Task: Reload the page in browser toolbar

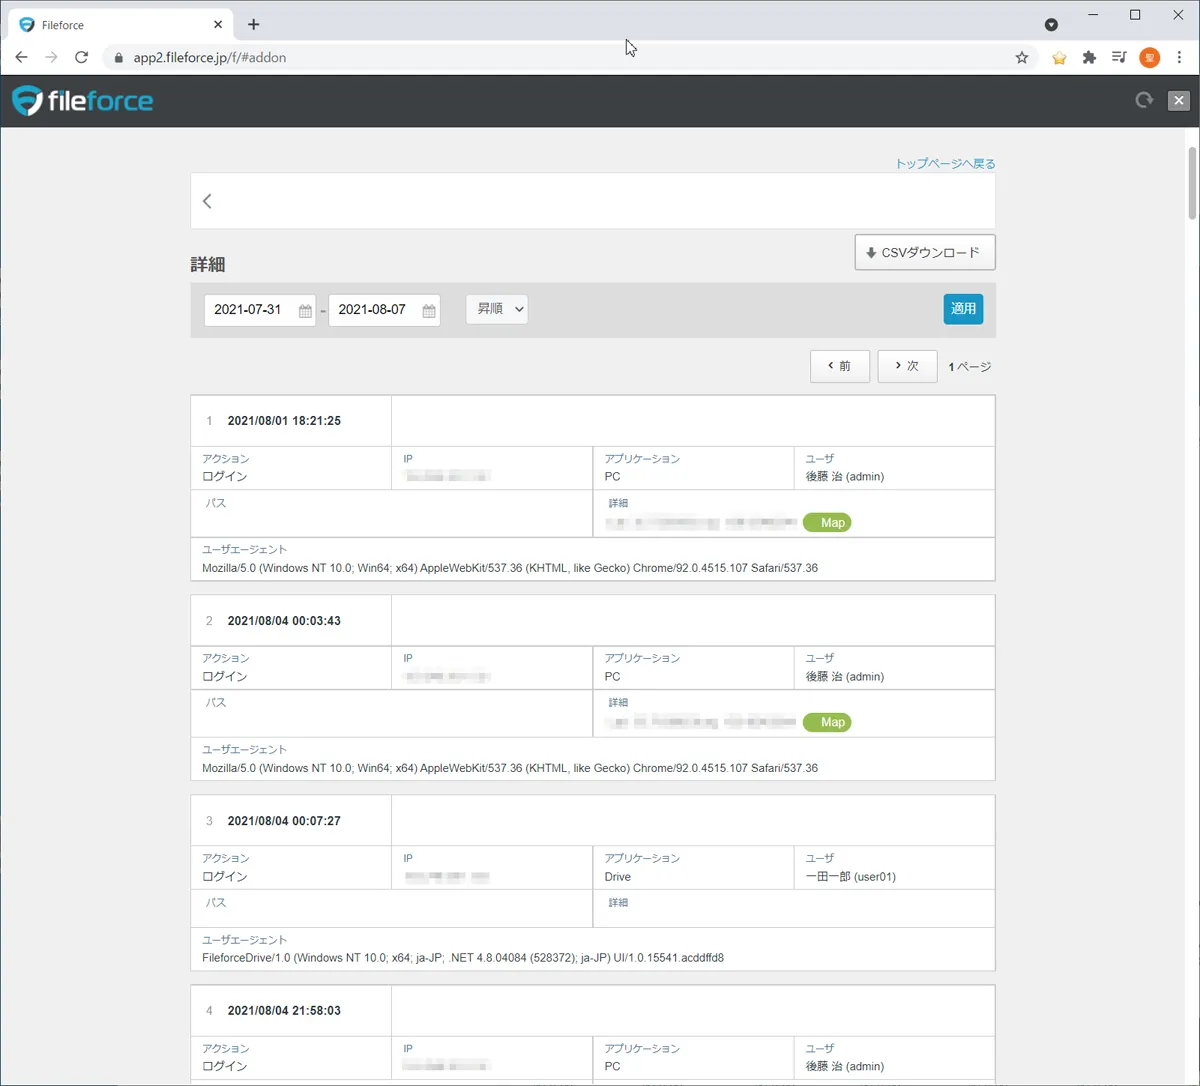Action: tap(82, 58)
